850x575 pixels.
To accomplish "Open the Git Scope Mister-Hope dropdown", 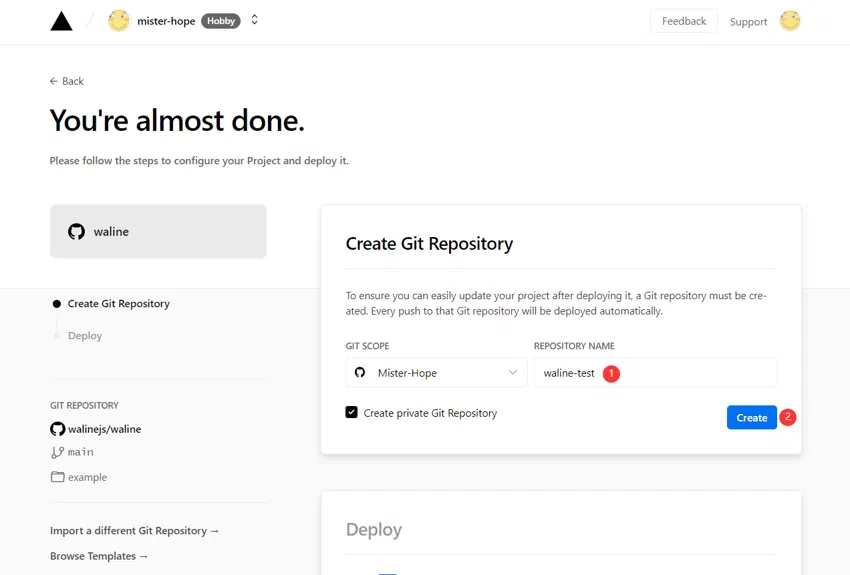I will (x=436, y=372).
